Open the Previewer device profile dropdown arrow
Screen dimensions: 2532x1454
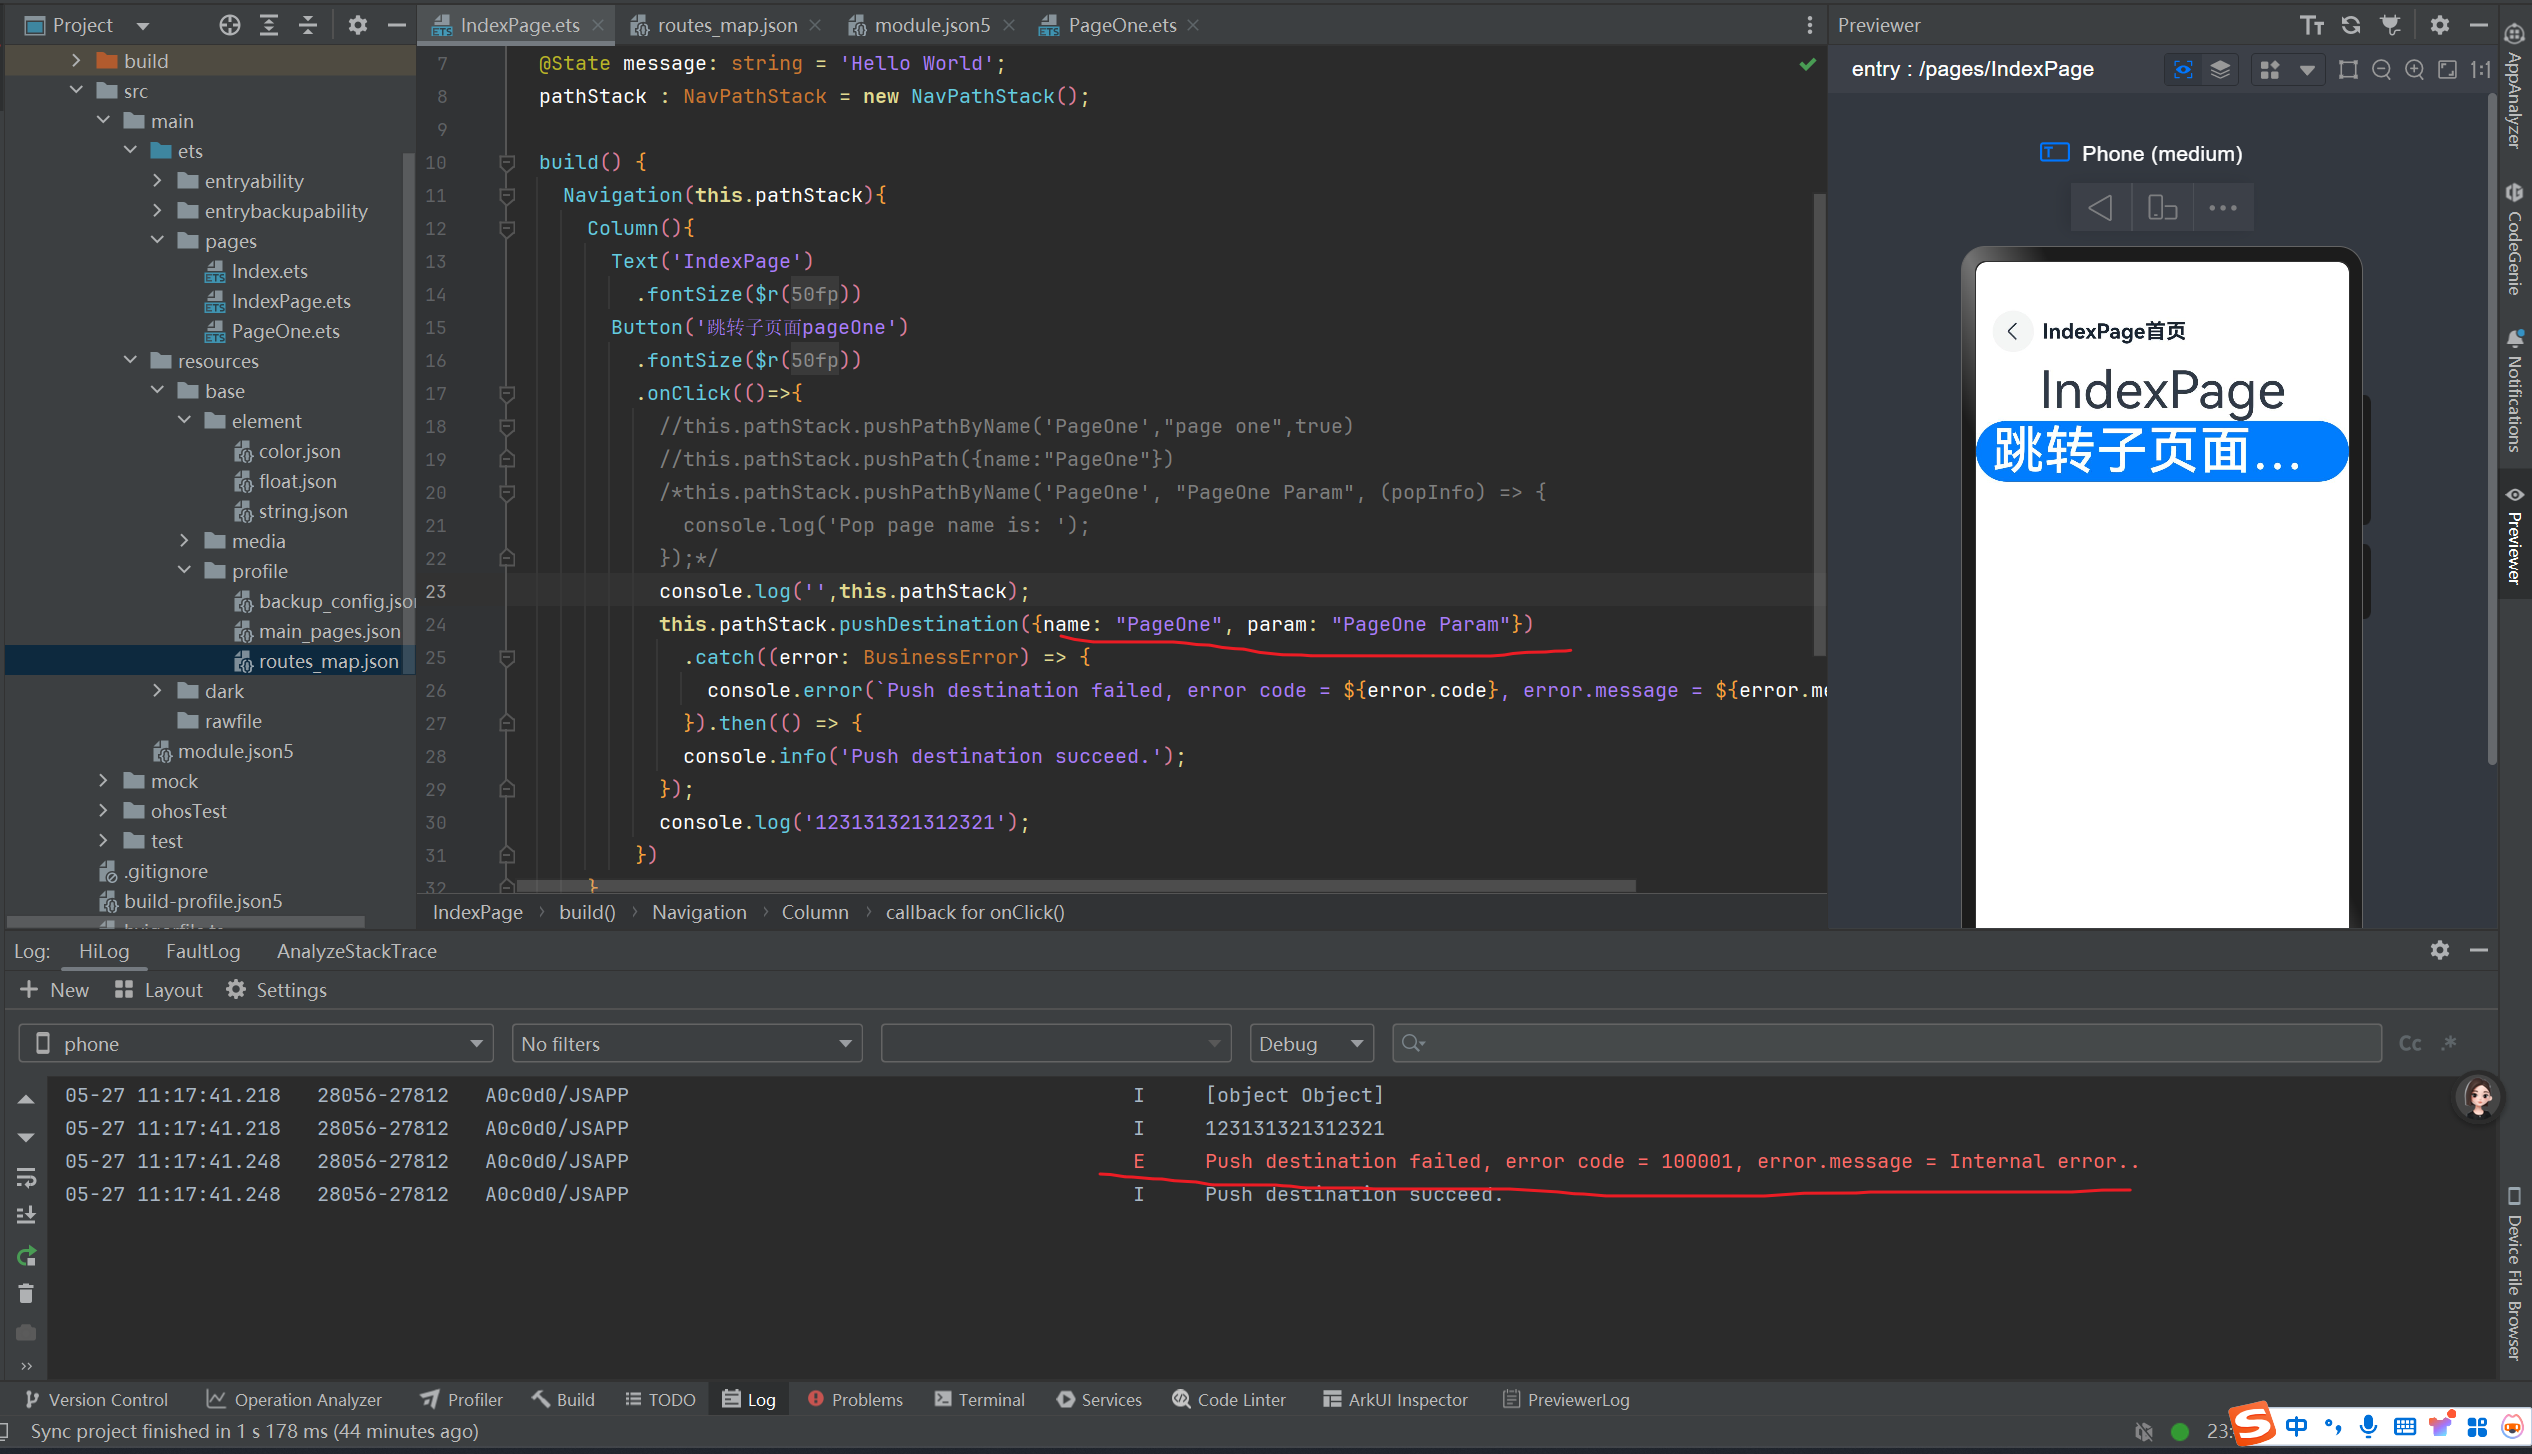tap(2307, 69)
